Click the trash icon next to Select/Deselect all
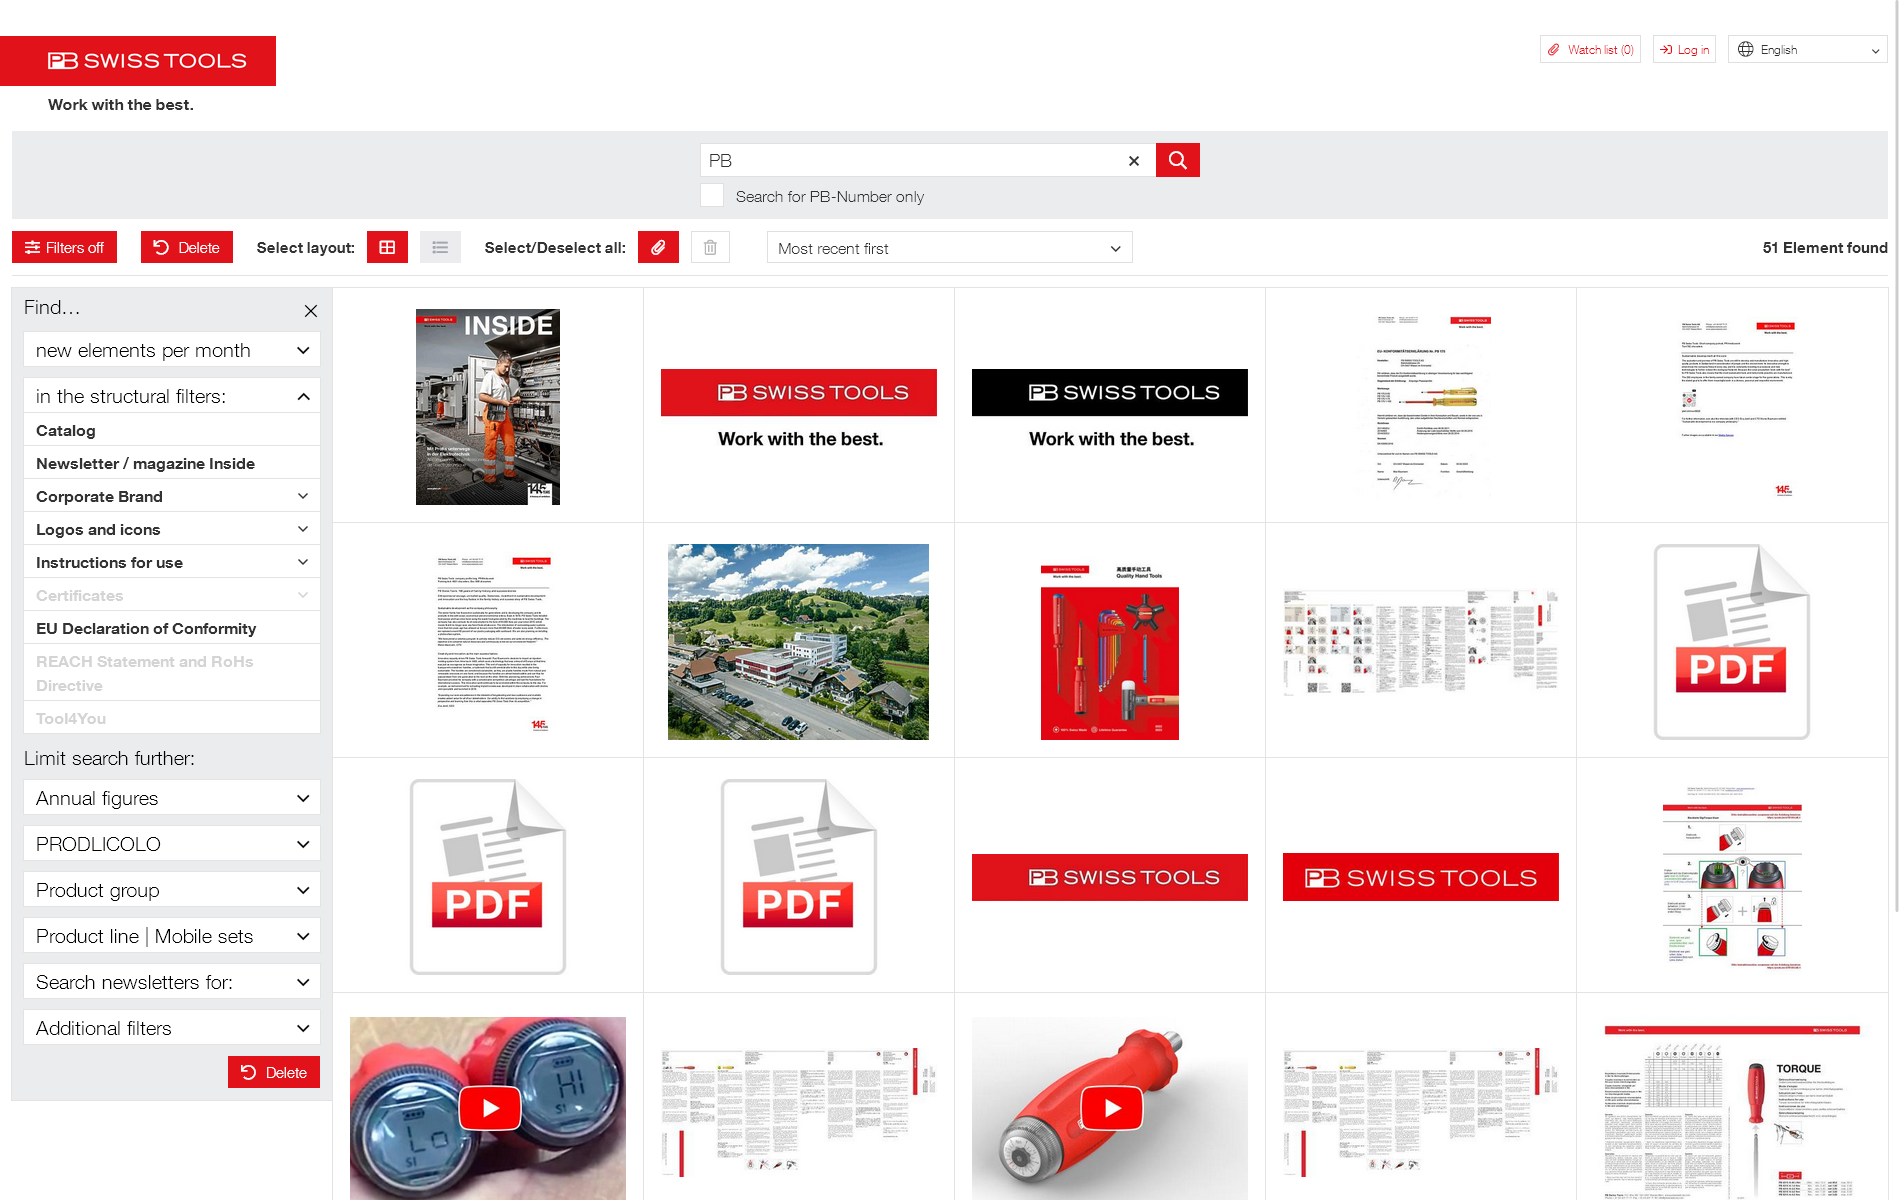Viewport: 1900px width, 1200px height. click(x=710, y=247)
